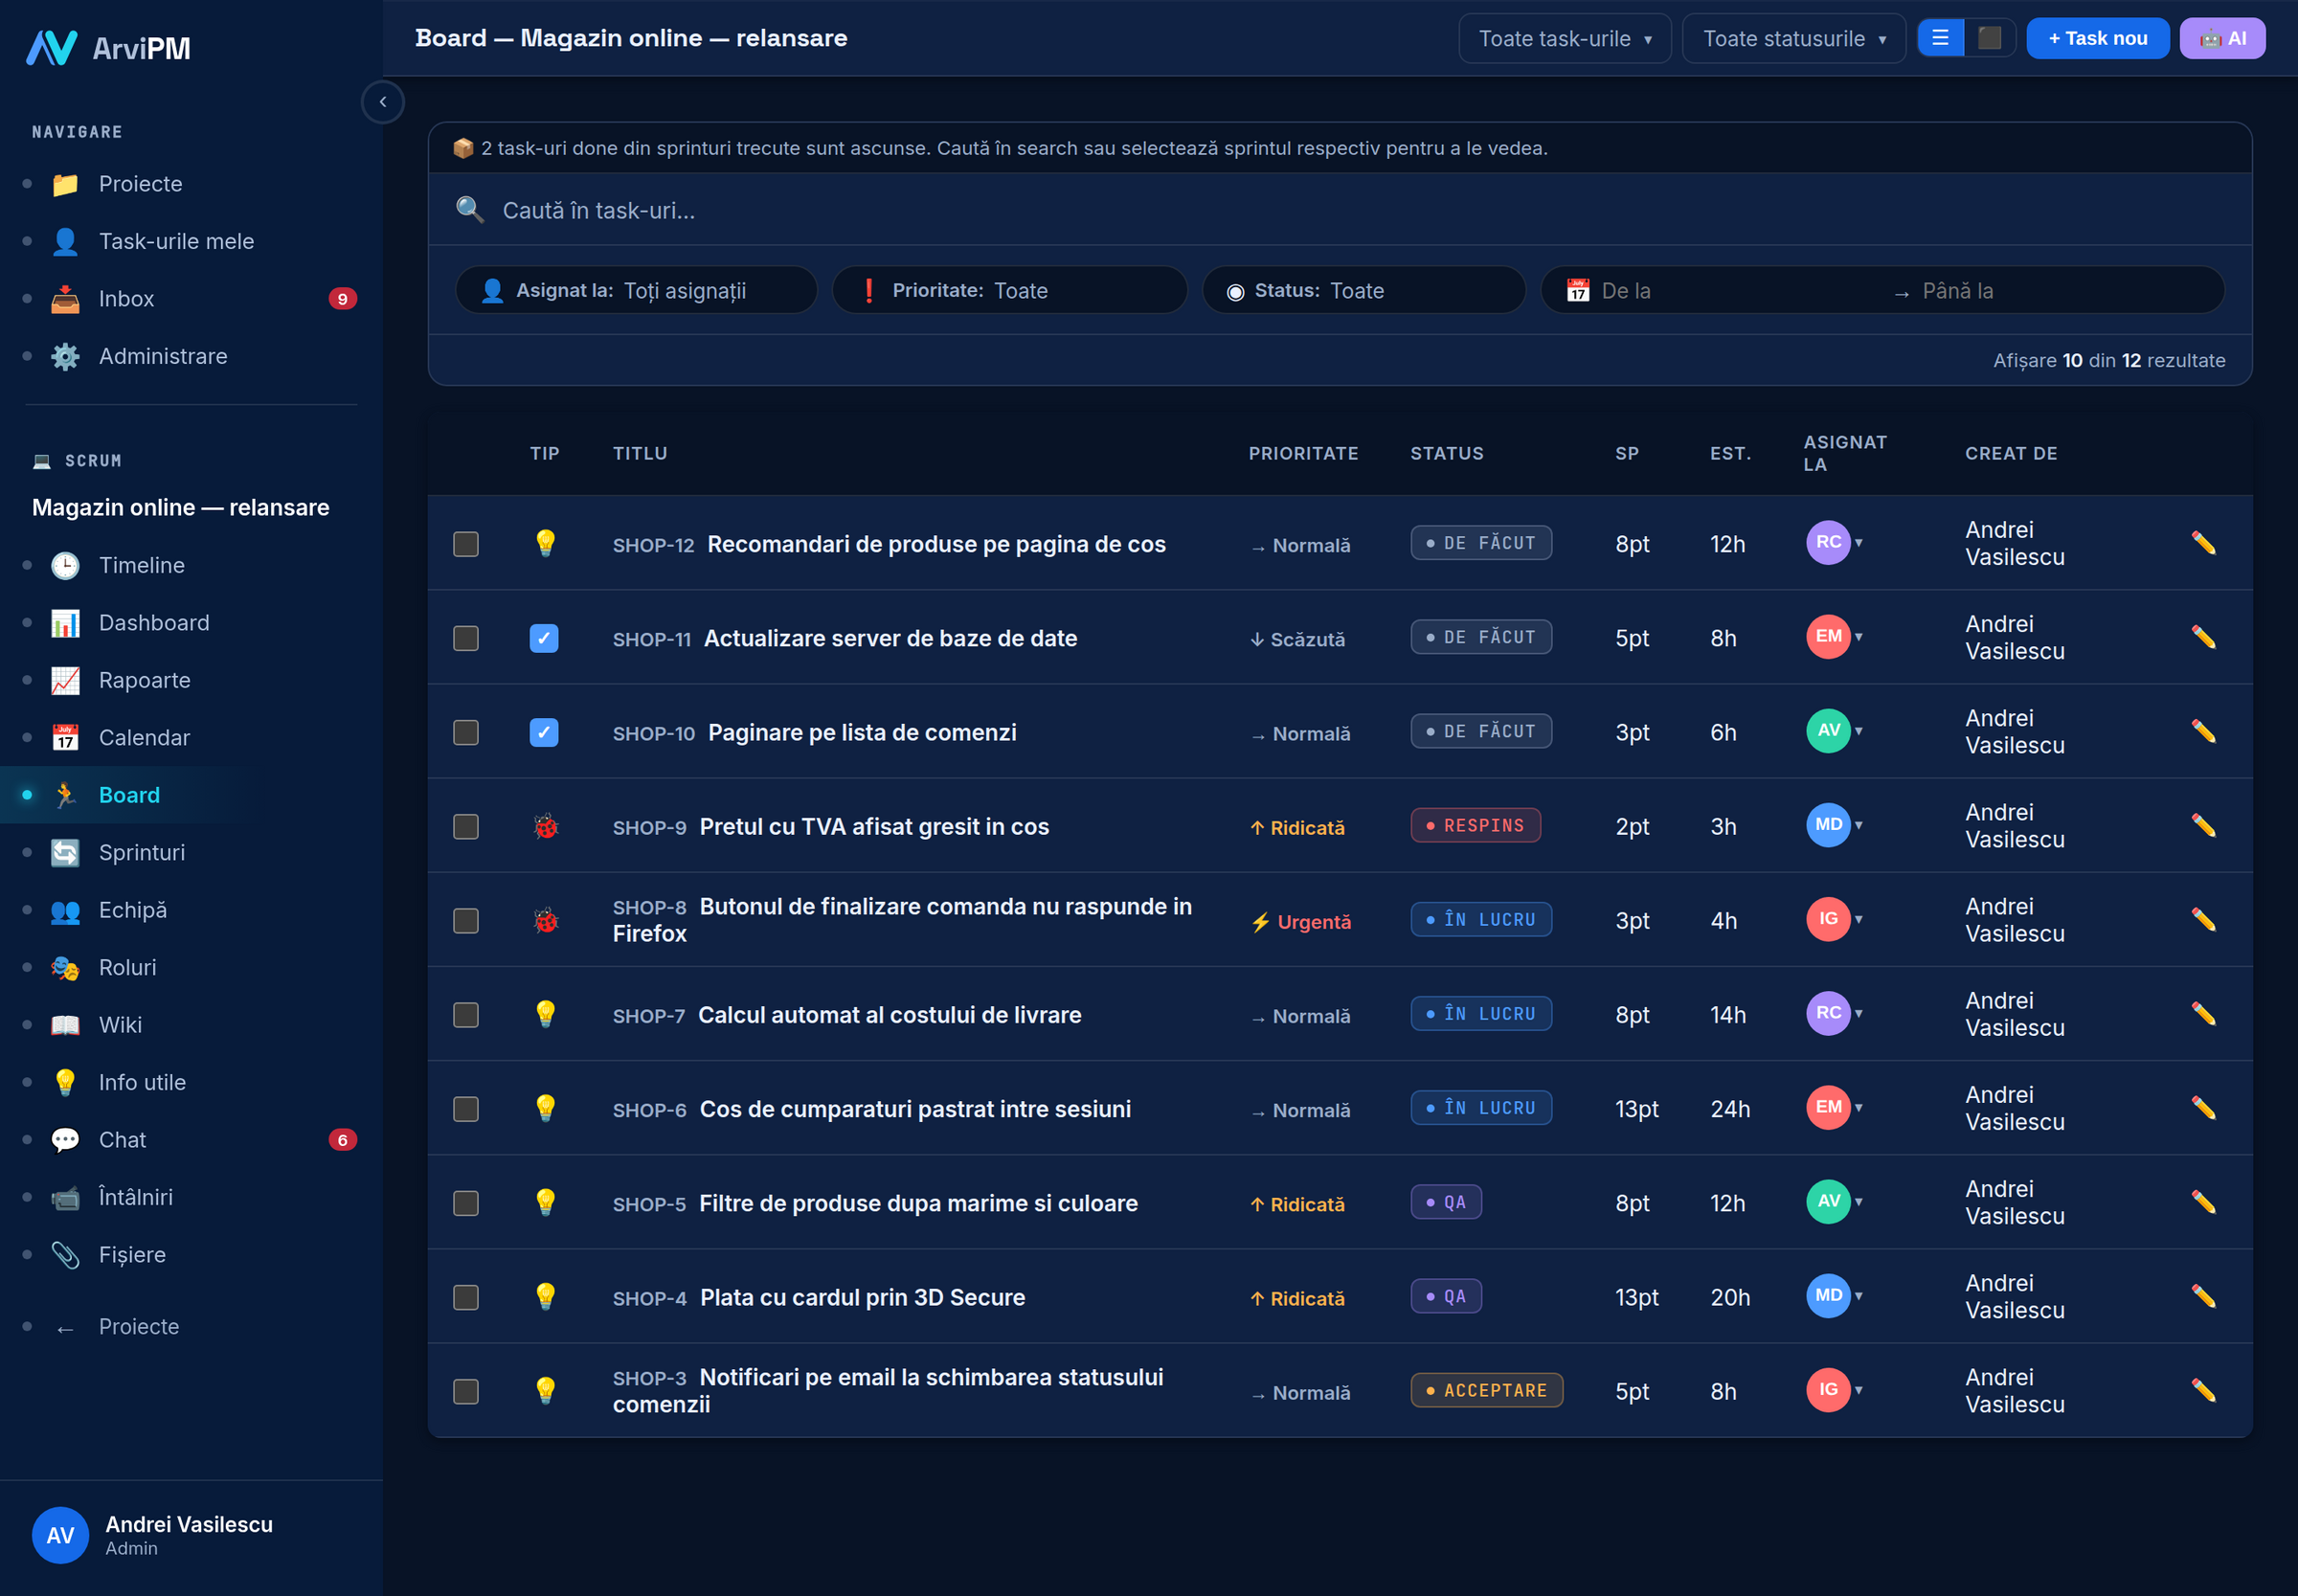
Task: Open assignee dropdown for SHOP-11
Action: point(1834,637)
